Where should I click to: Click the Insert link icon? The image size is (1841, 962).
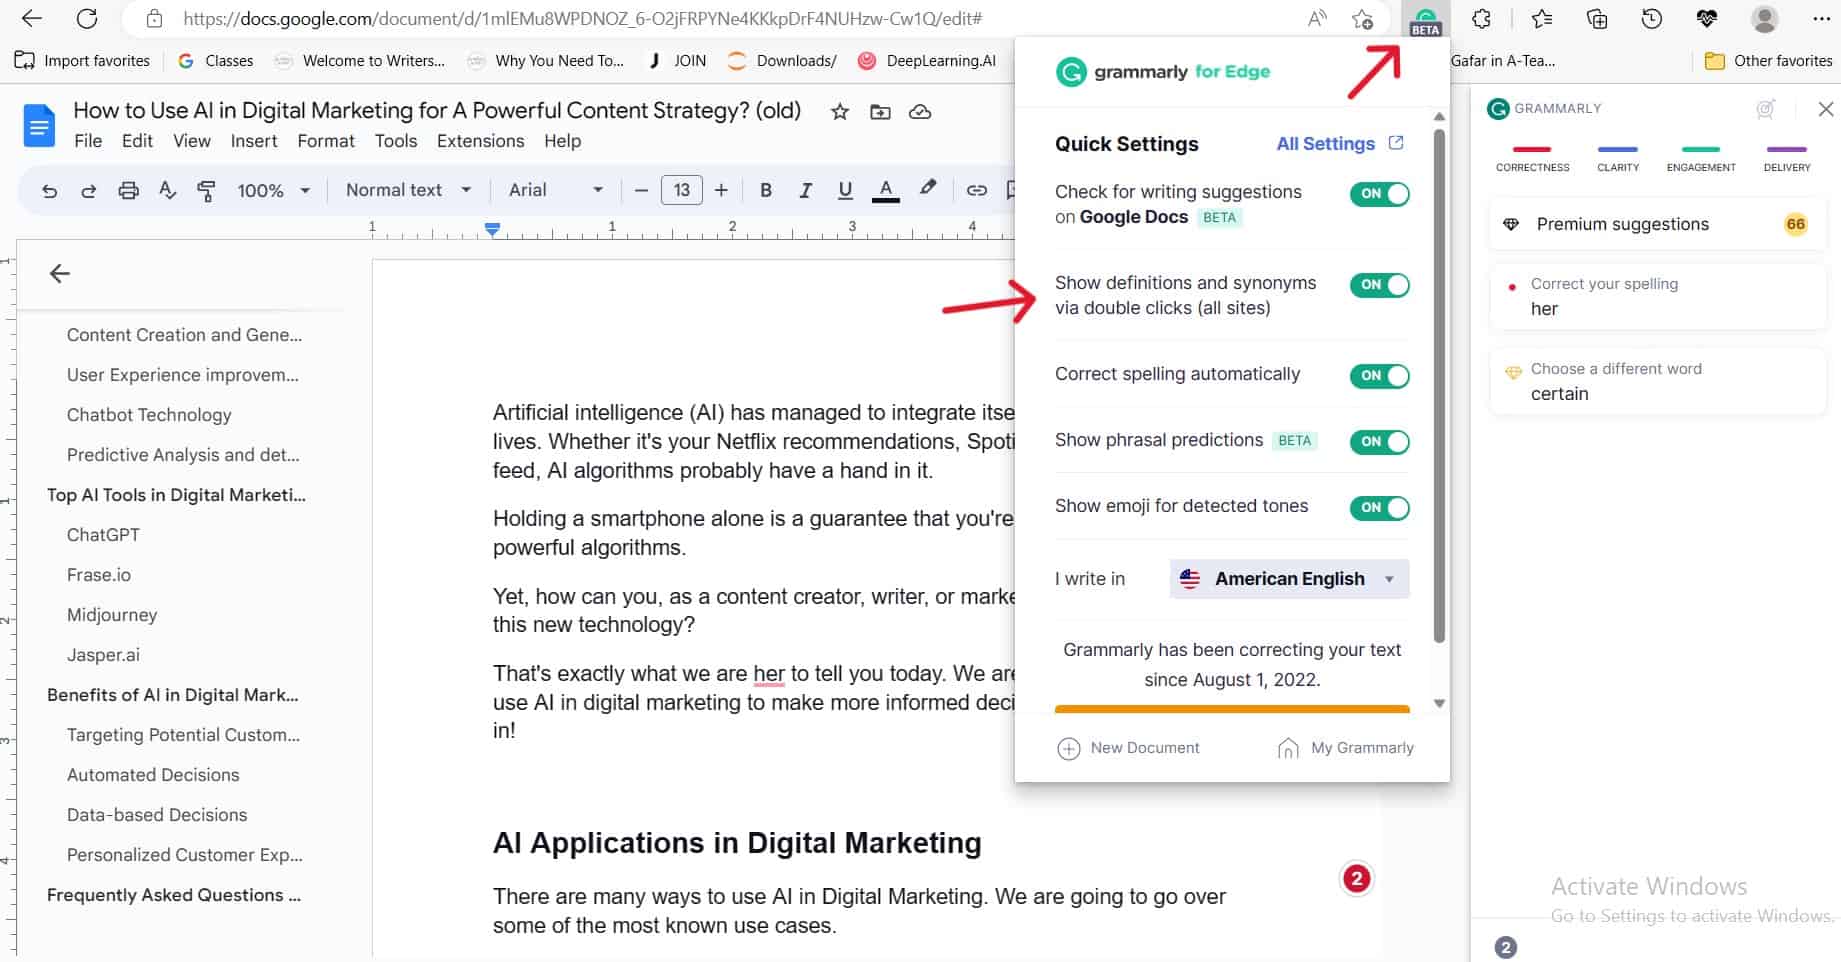click(x=977, y=189)
